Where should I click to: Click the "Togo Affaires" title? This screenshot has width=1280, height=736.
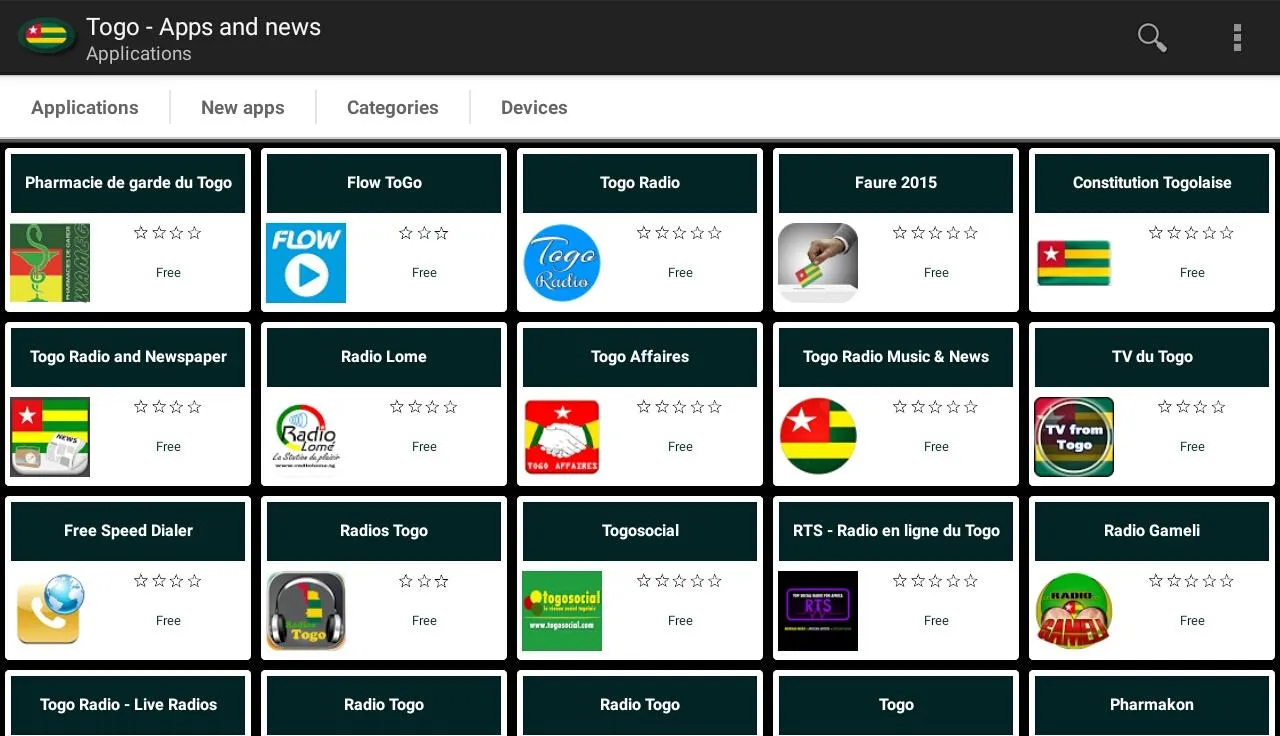tap(640, 357)
